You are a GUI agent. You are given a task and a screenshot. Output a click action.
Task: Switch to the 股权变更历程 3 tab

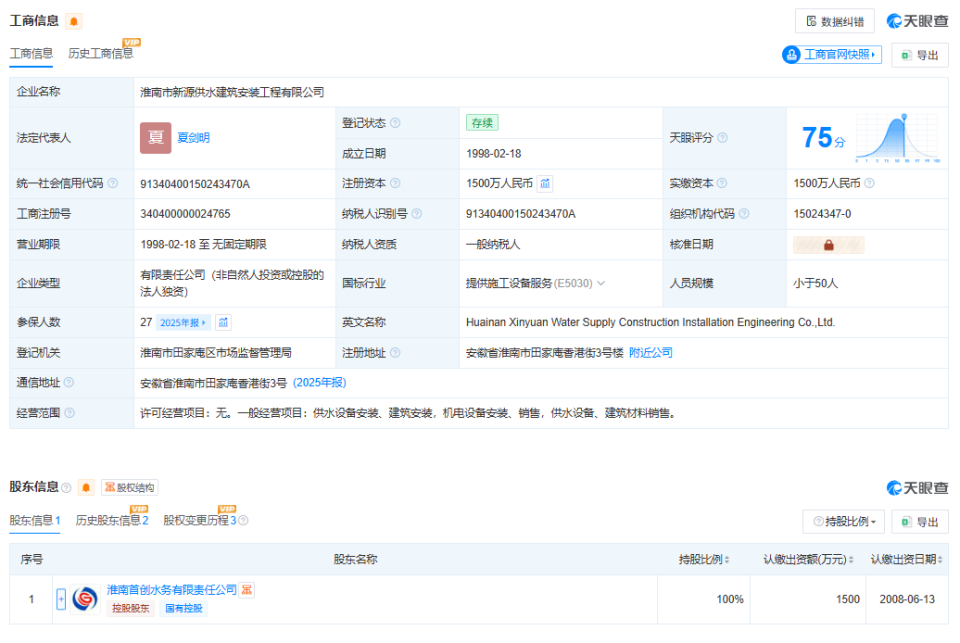click(200, 521)
